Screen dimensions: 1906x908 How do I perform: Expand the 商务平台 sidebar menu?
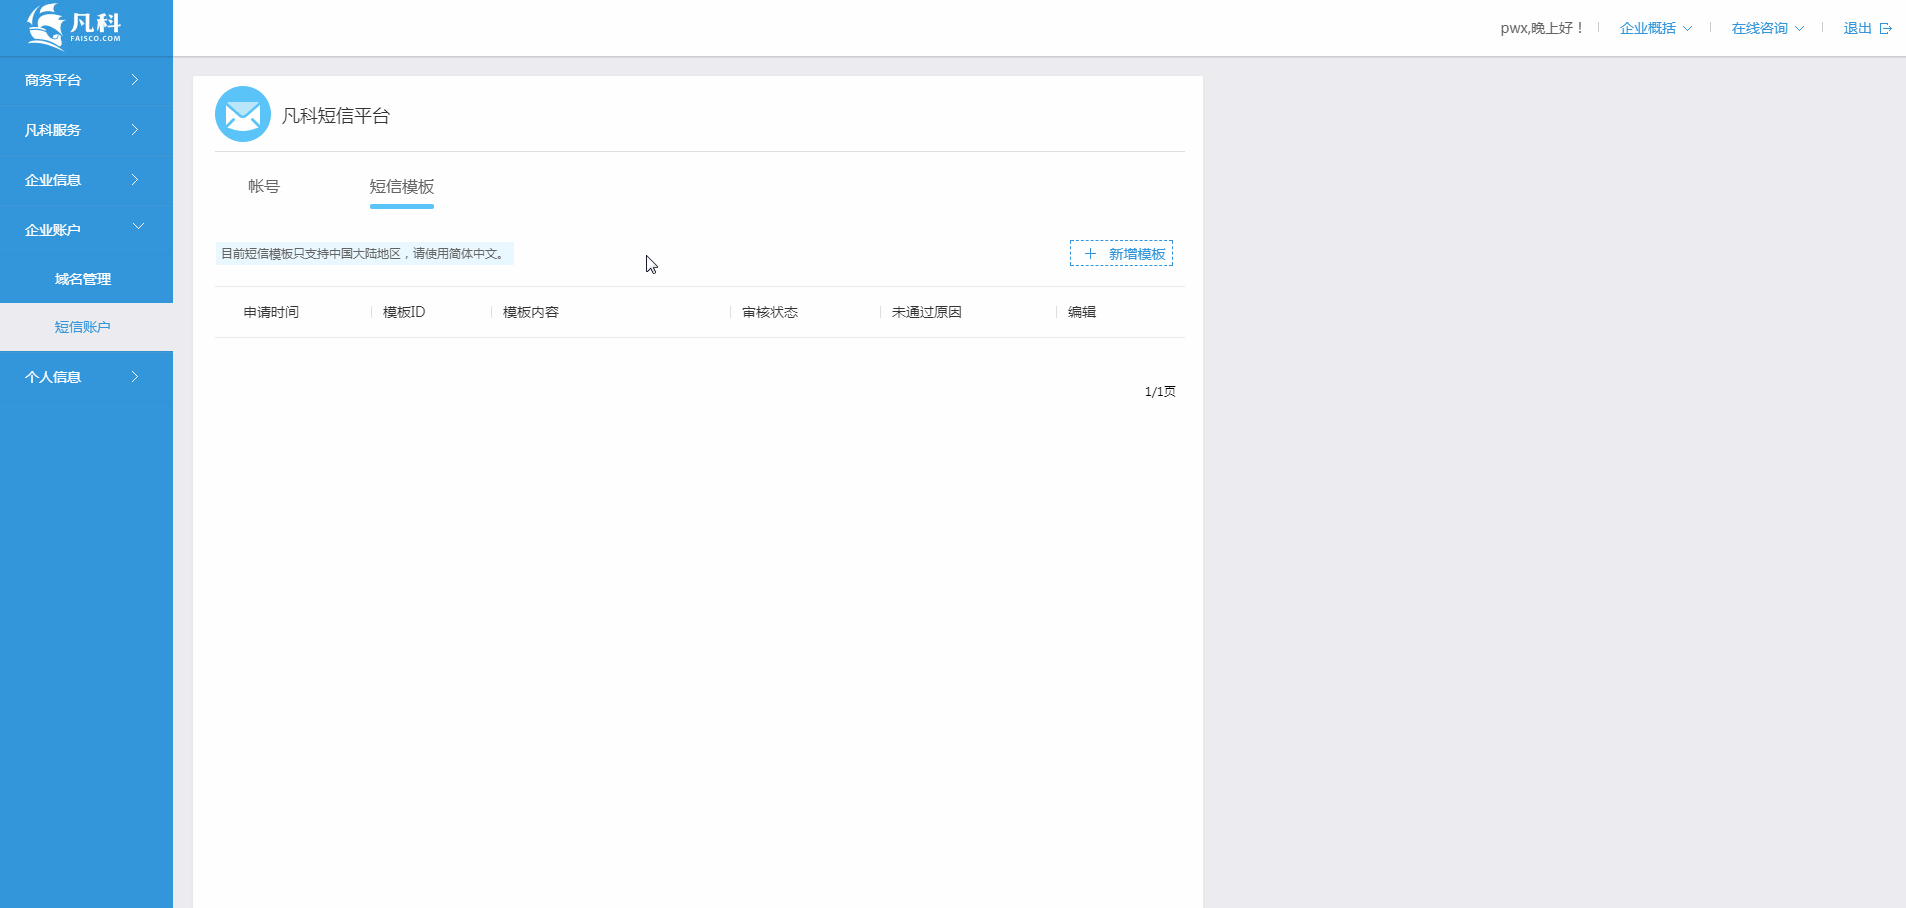tap(86, 80)
